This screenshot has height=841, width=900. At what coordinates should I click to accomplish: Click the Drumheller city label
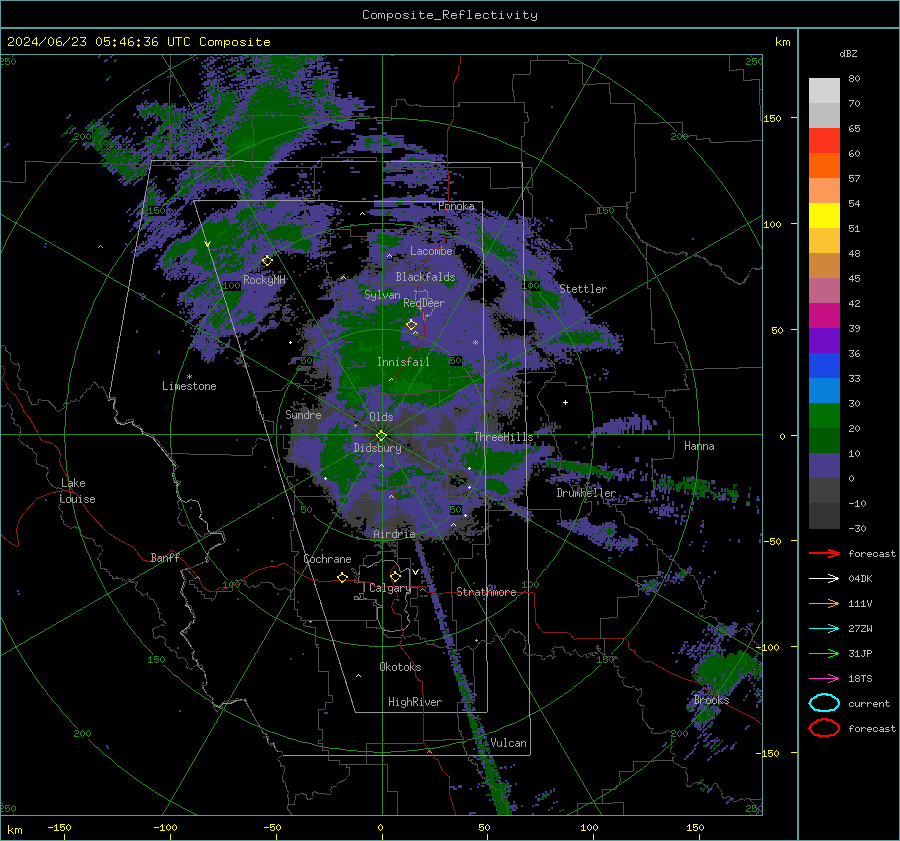pos(586,493)
